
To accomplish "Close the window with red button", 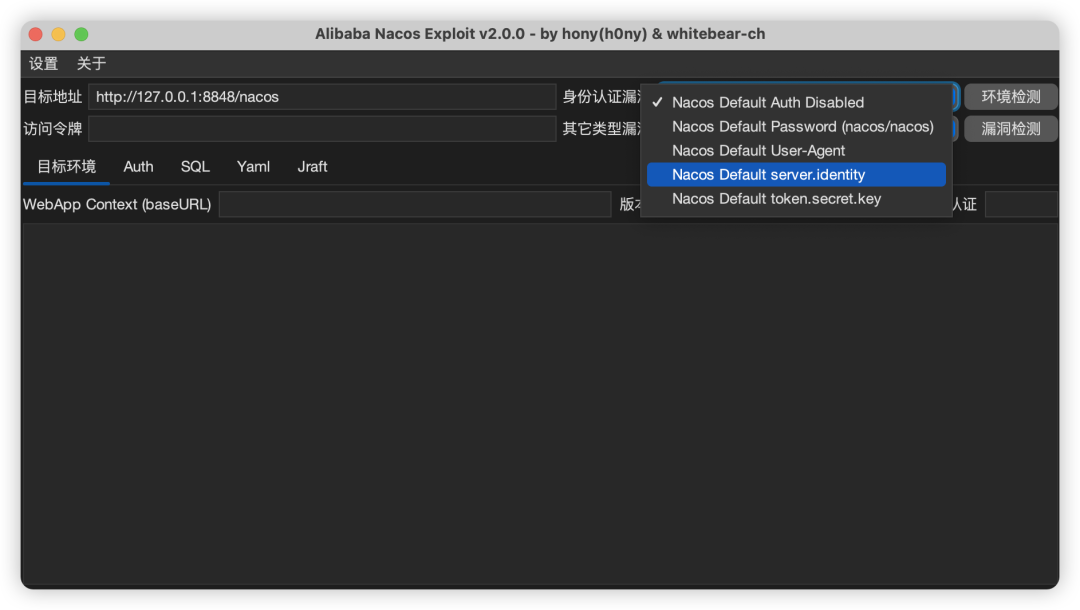I will point(36,34).
